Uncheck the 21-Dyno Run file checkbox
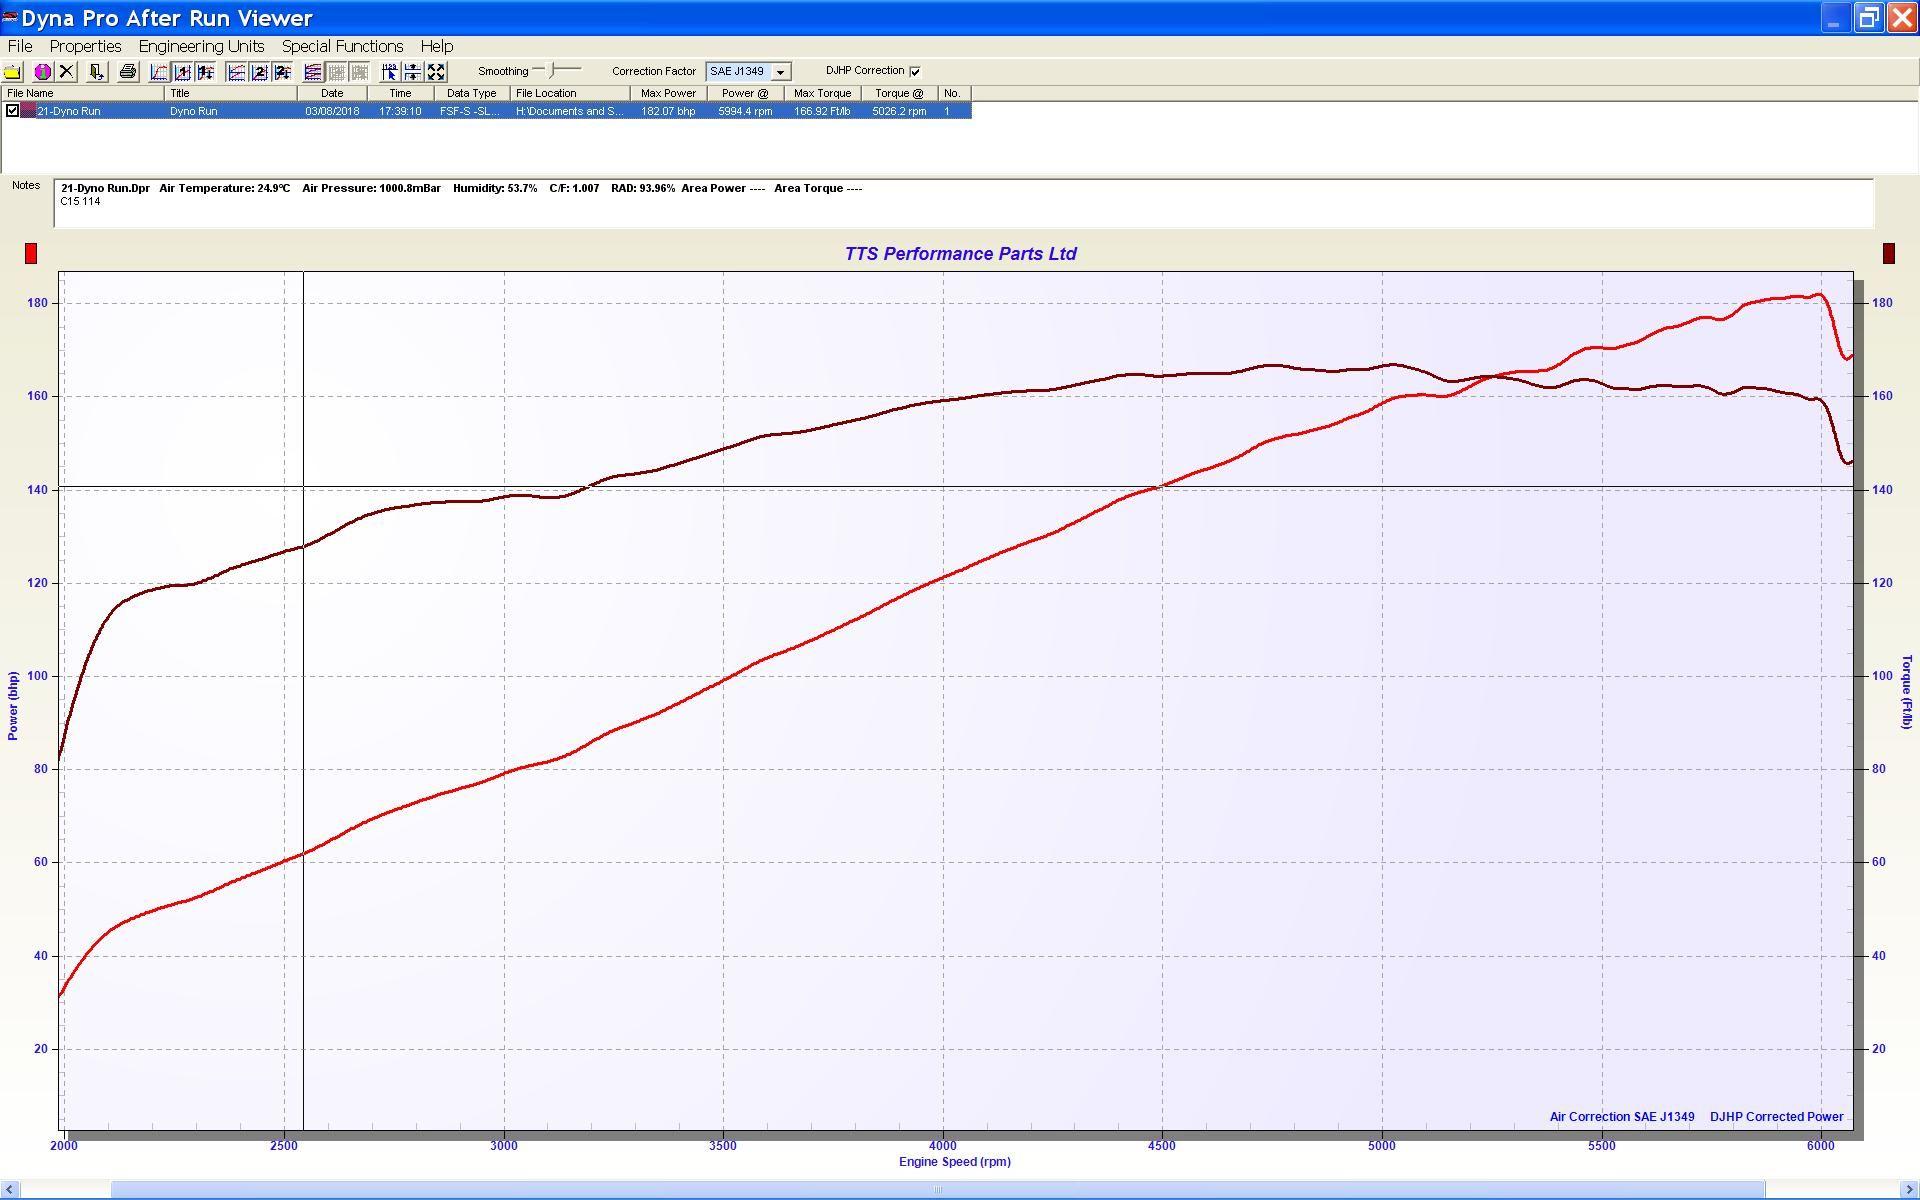This screenshot has height=1200, width=1920. coord(12,111)
